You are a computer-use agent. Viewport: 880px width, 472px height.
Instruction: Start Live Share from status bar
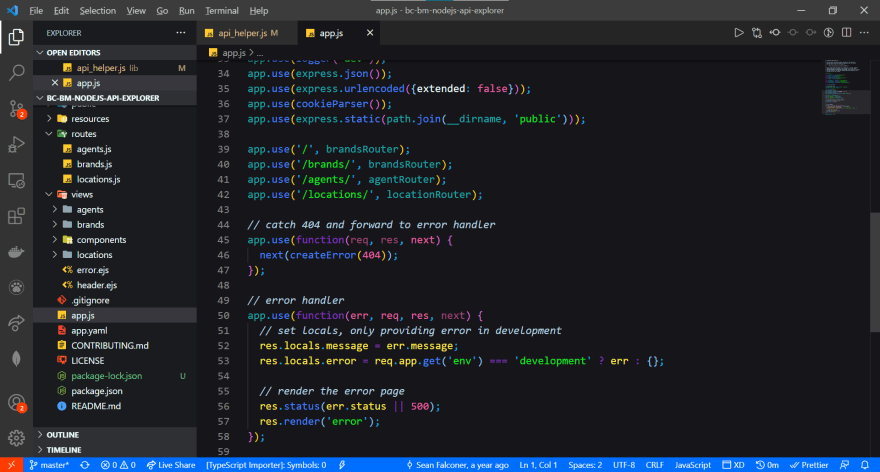[171, 465]
